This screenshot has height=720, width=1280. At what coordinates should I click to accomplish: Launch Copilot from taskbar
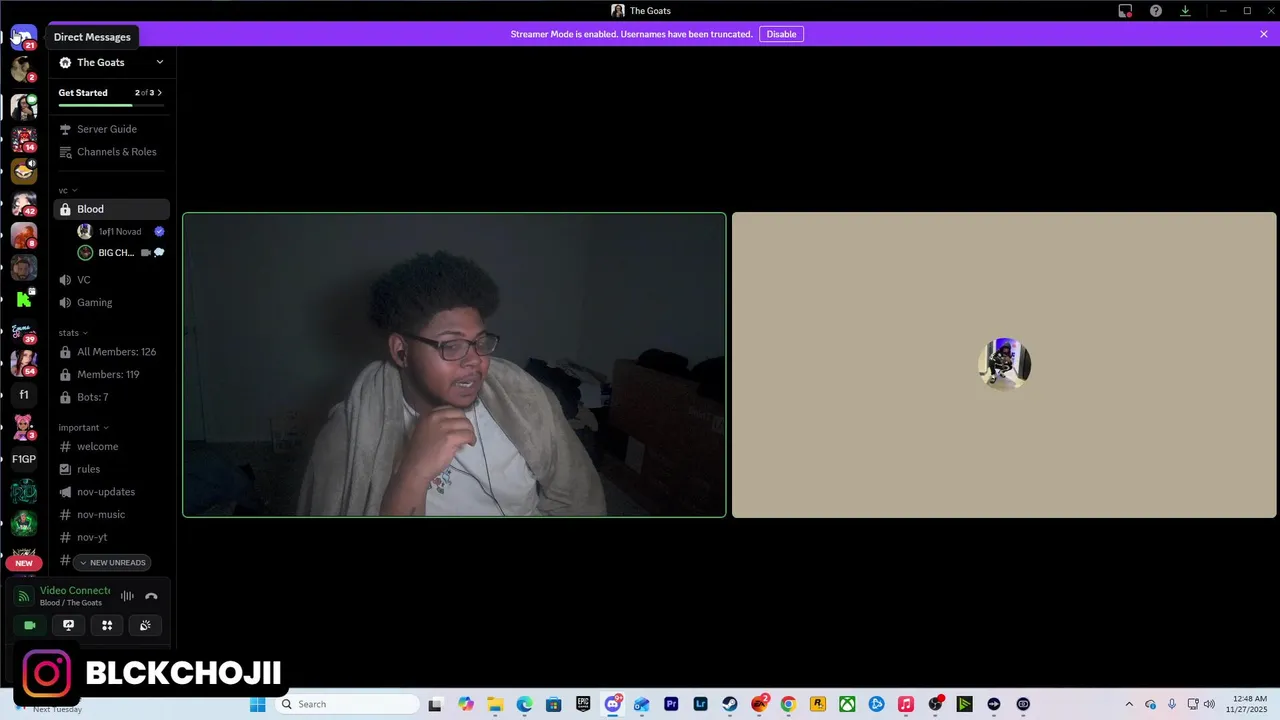point(465,704)
